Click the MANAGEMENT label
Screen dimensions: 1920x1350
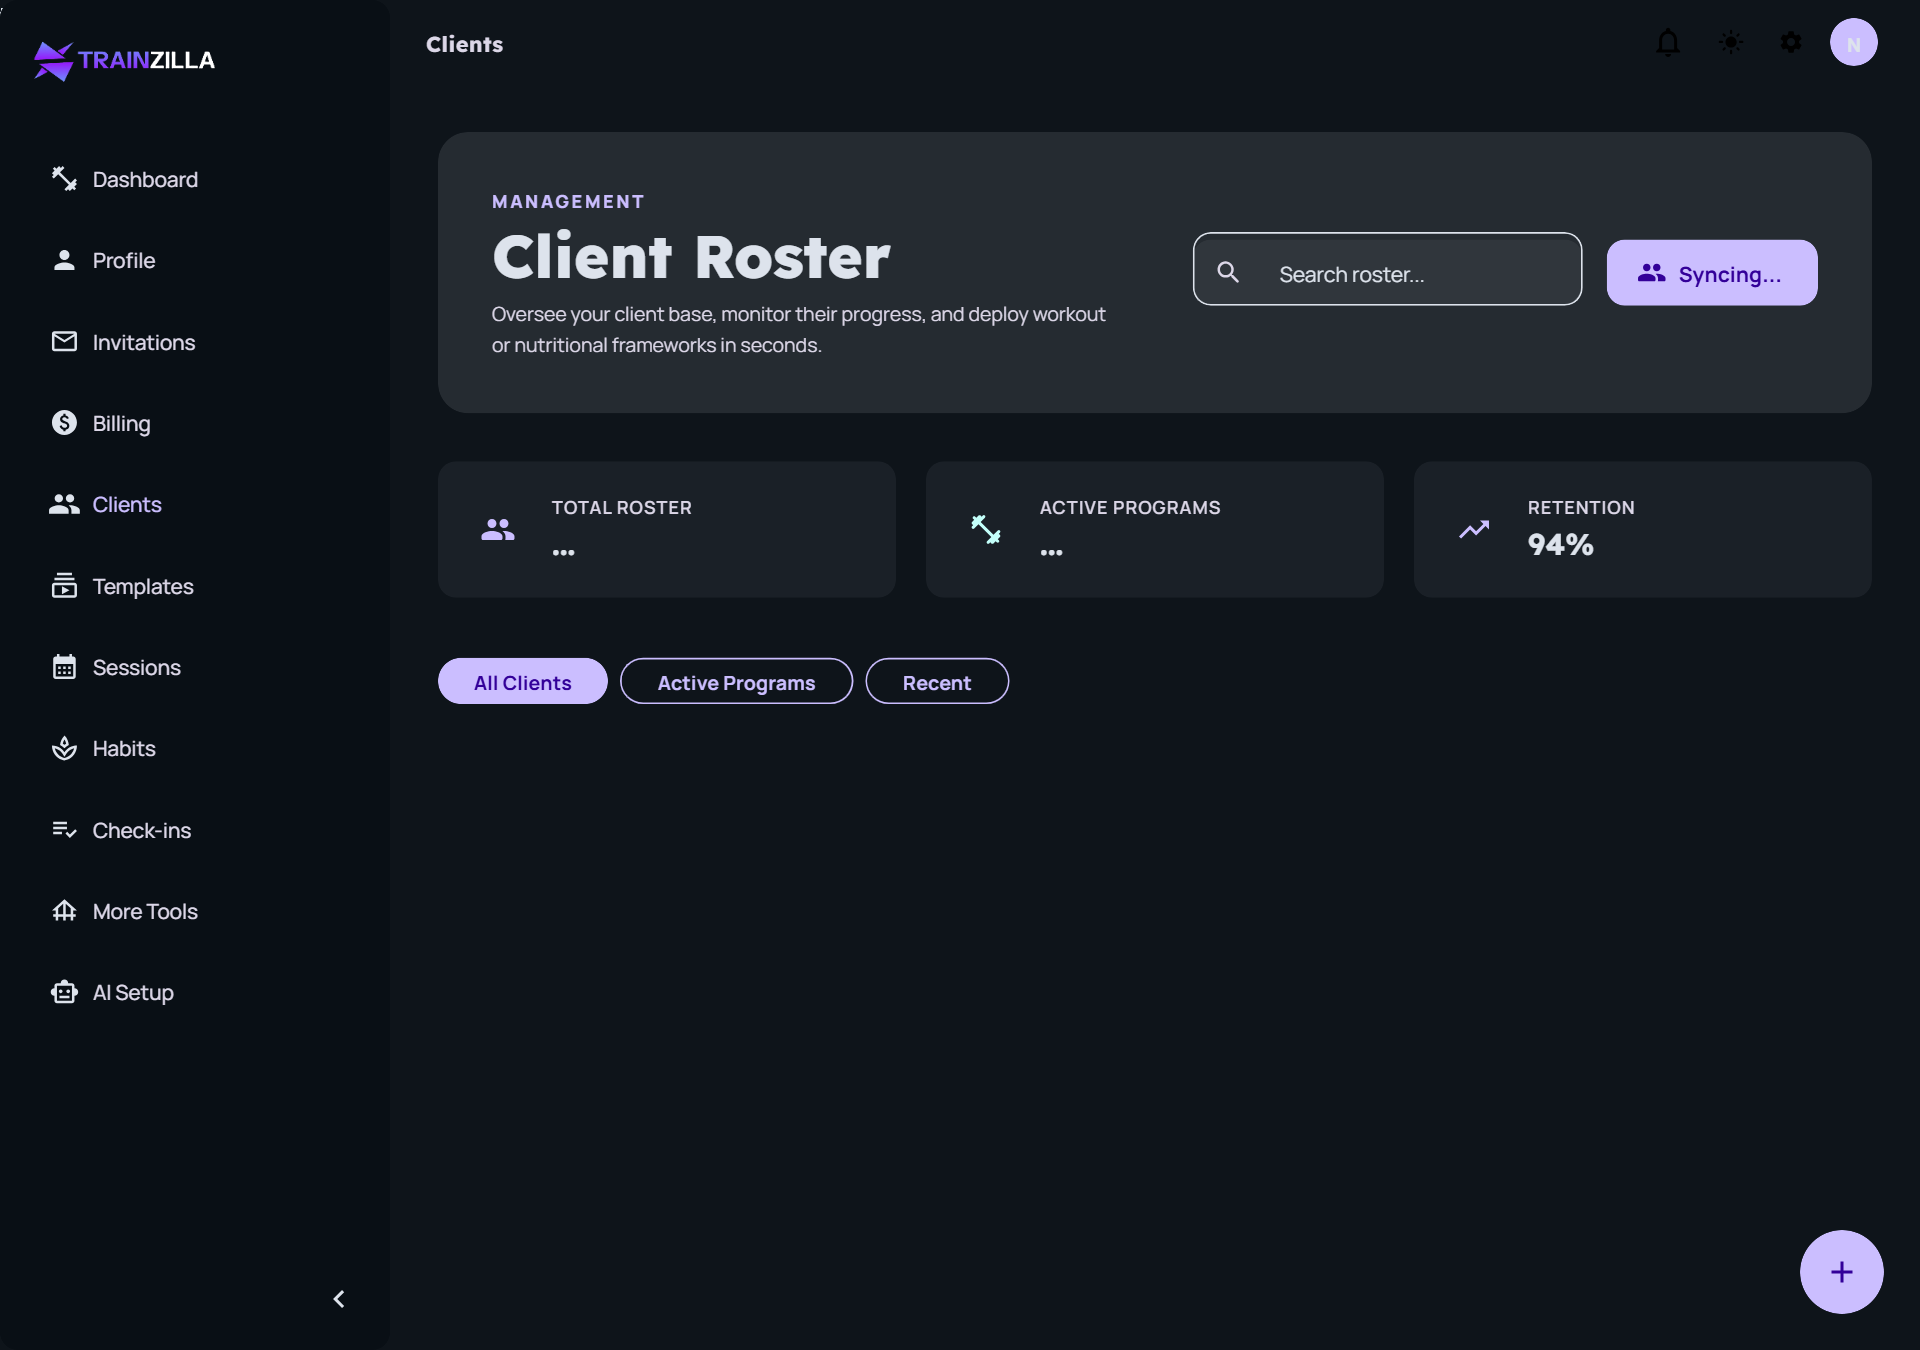click(568, 201)
